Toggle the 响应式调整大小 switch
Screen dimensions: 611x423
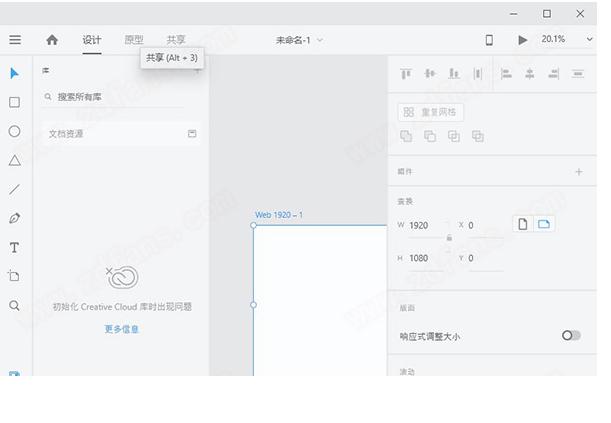point(571,335)
